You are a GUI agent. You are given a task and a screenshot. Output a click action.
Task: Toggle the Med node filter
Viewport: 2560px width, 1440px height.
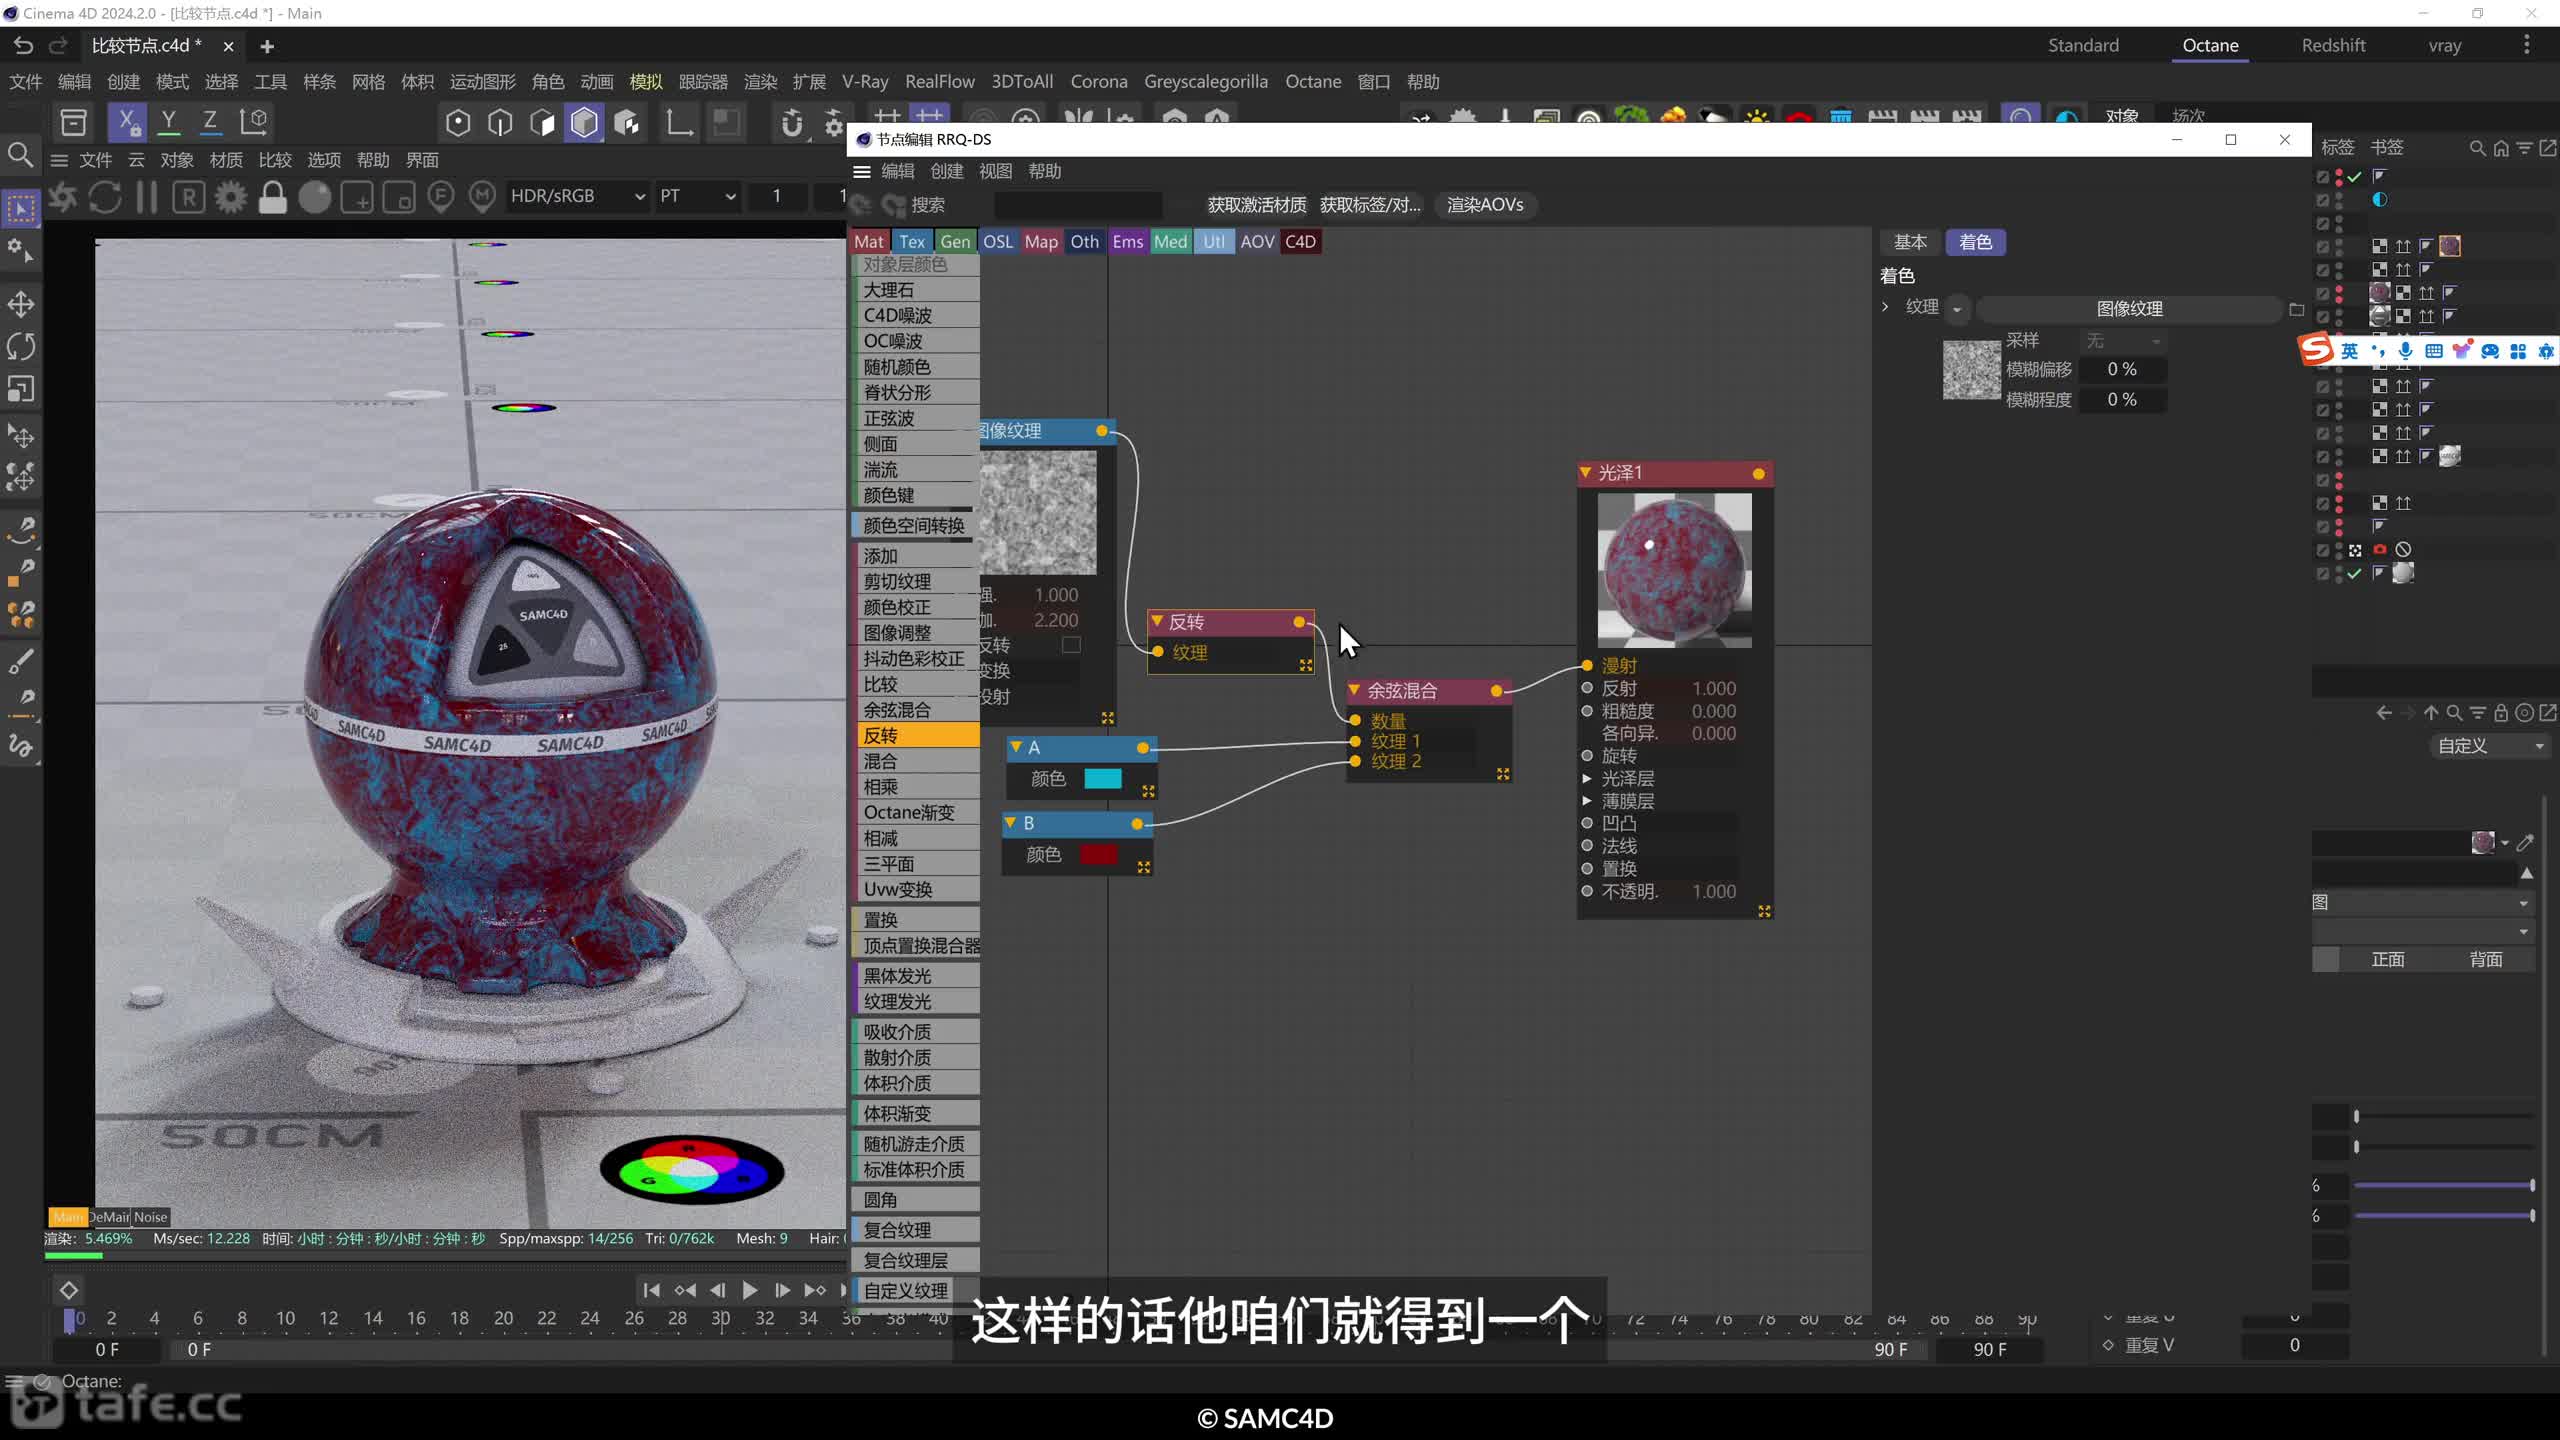coord(1170,242)
